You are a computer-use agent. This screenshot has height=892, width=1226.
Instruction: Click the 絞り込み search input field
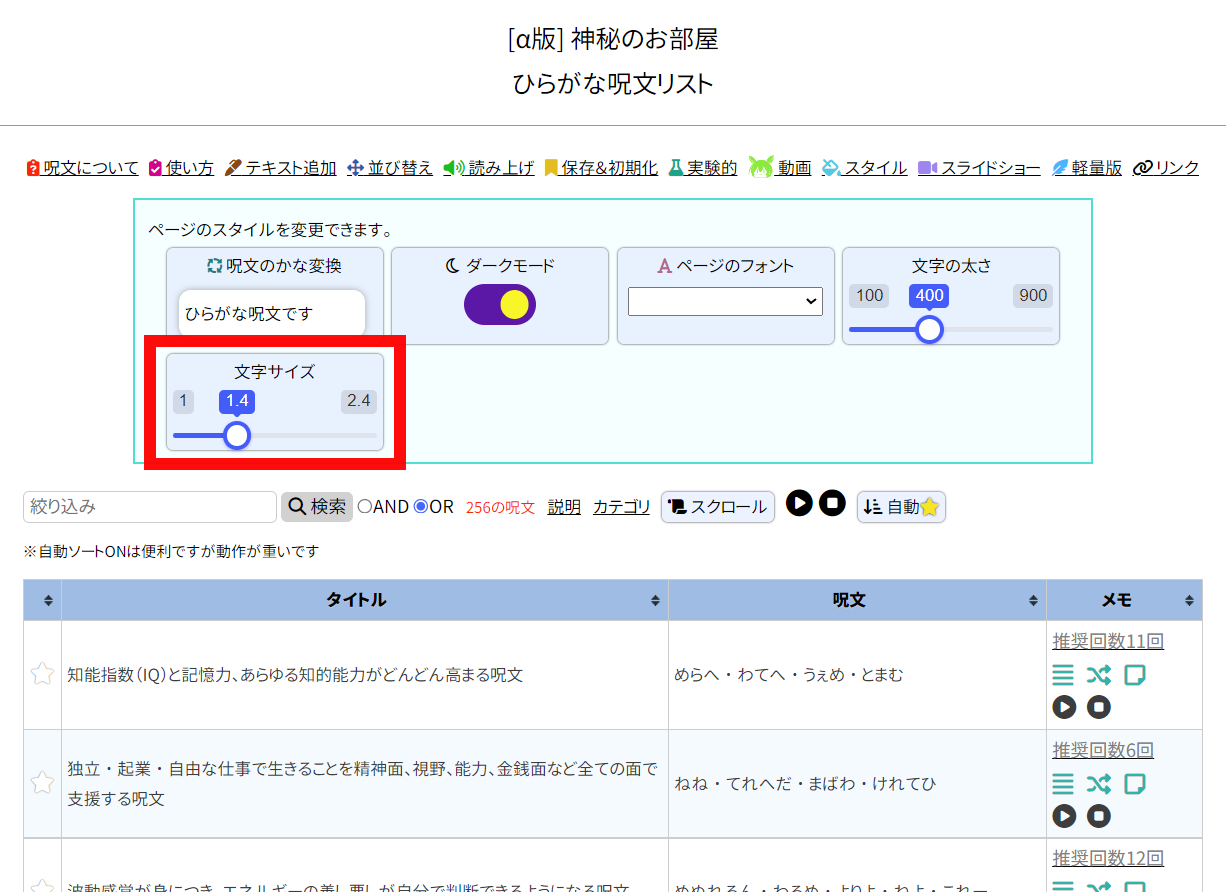(150, 507)
